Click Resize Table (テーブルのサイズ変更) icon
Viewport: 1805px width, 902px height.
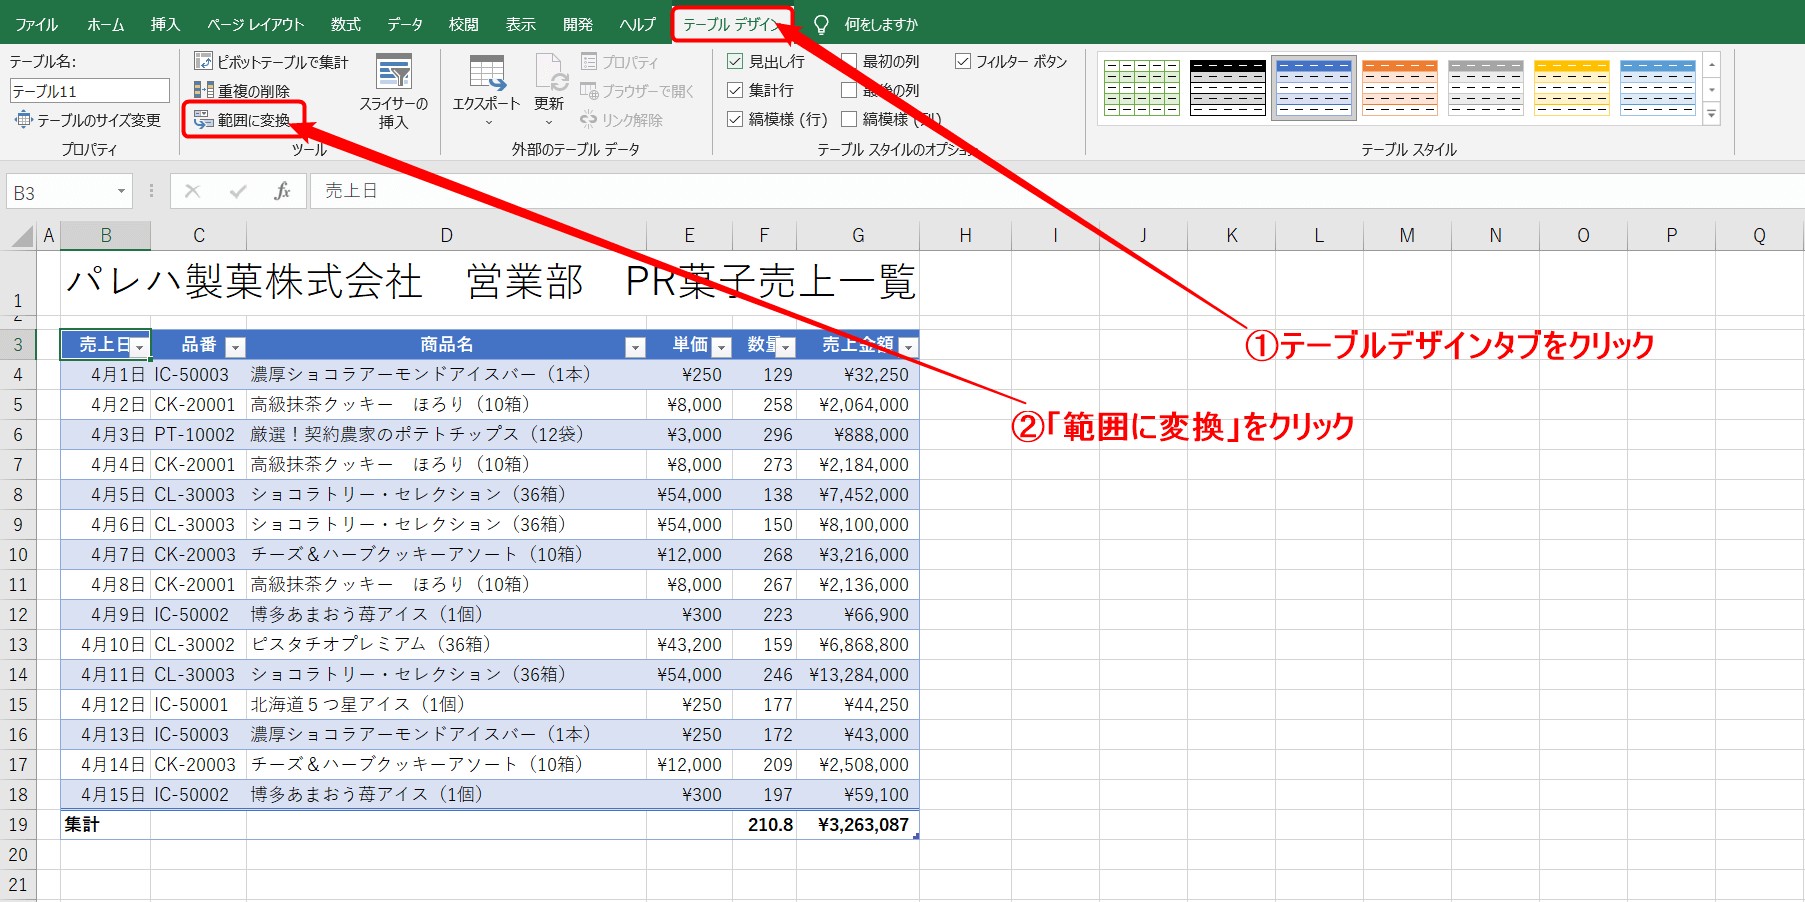point(24,120)
